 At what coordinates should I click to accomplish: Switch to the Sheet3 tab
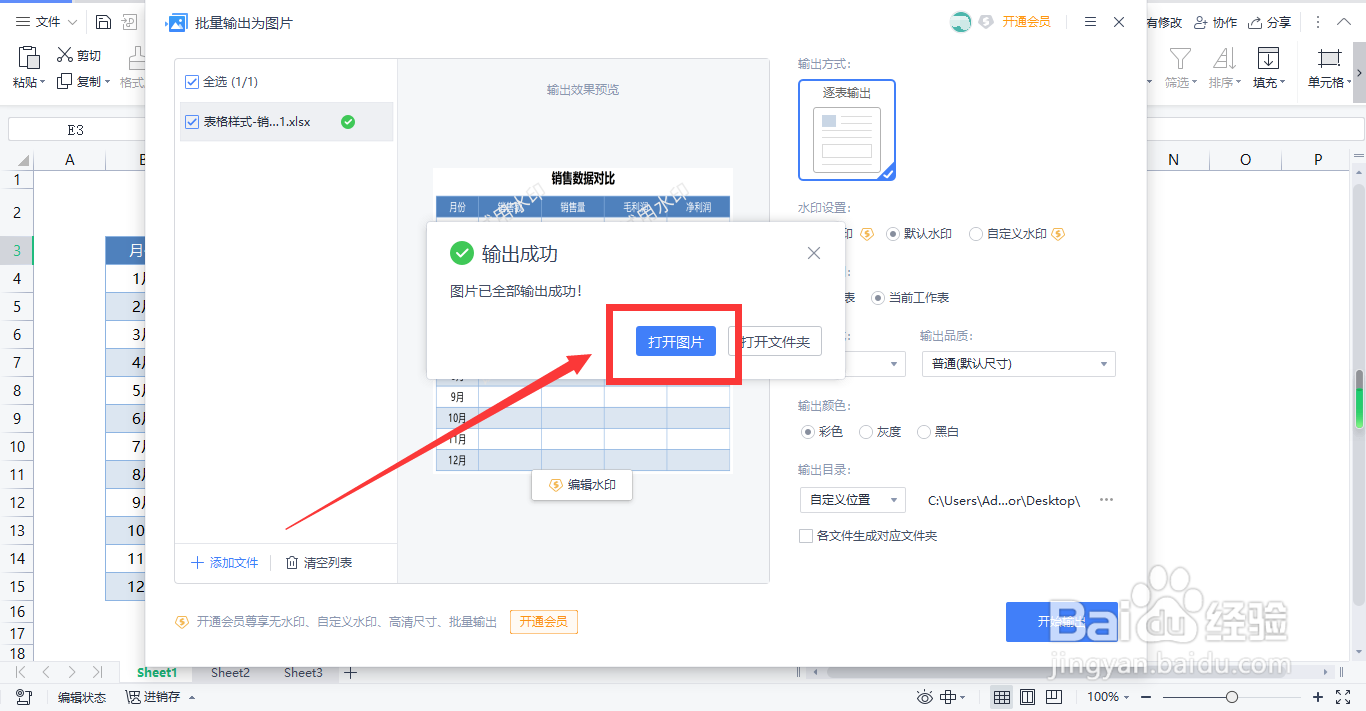pos(302,672)
